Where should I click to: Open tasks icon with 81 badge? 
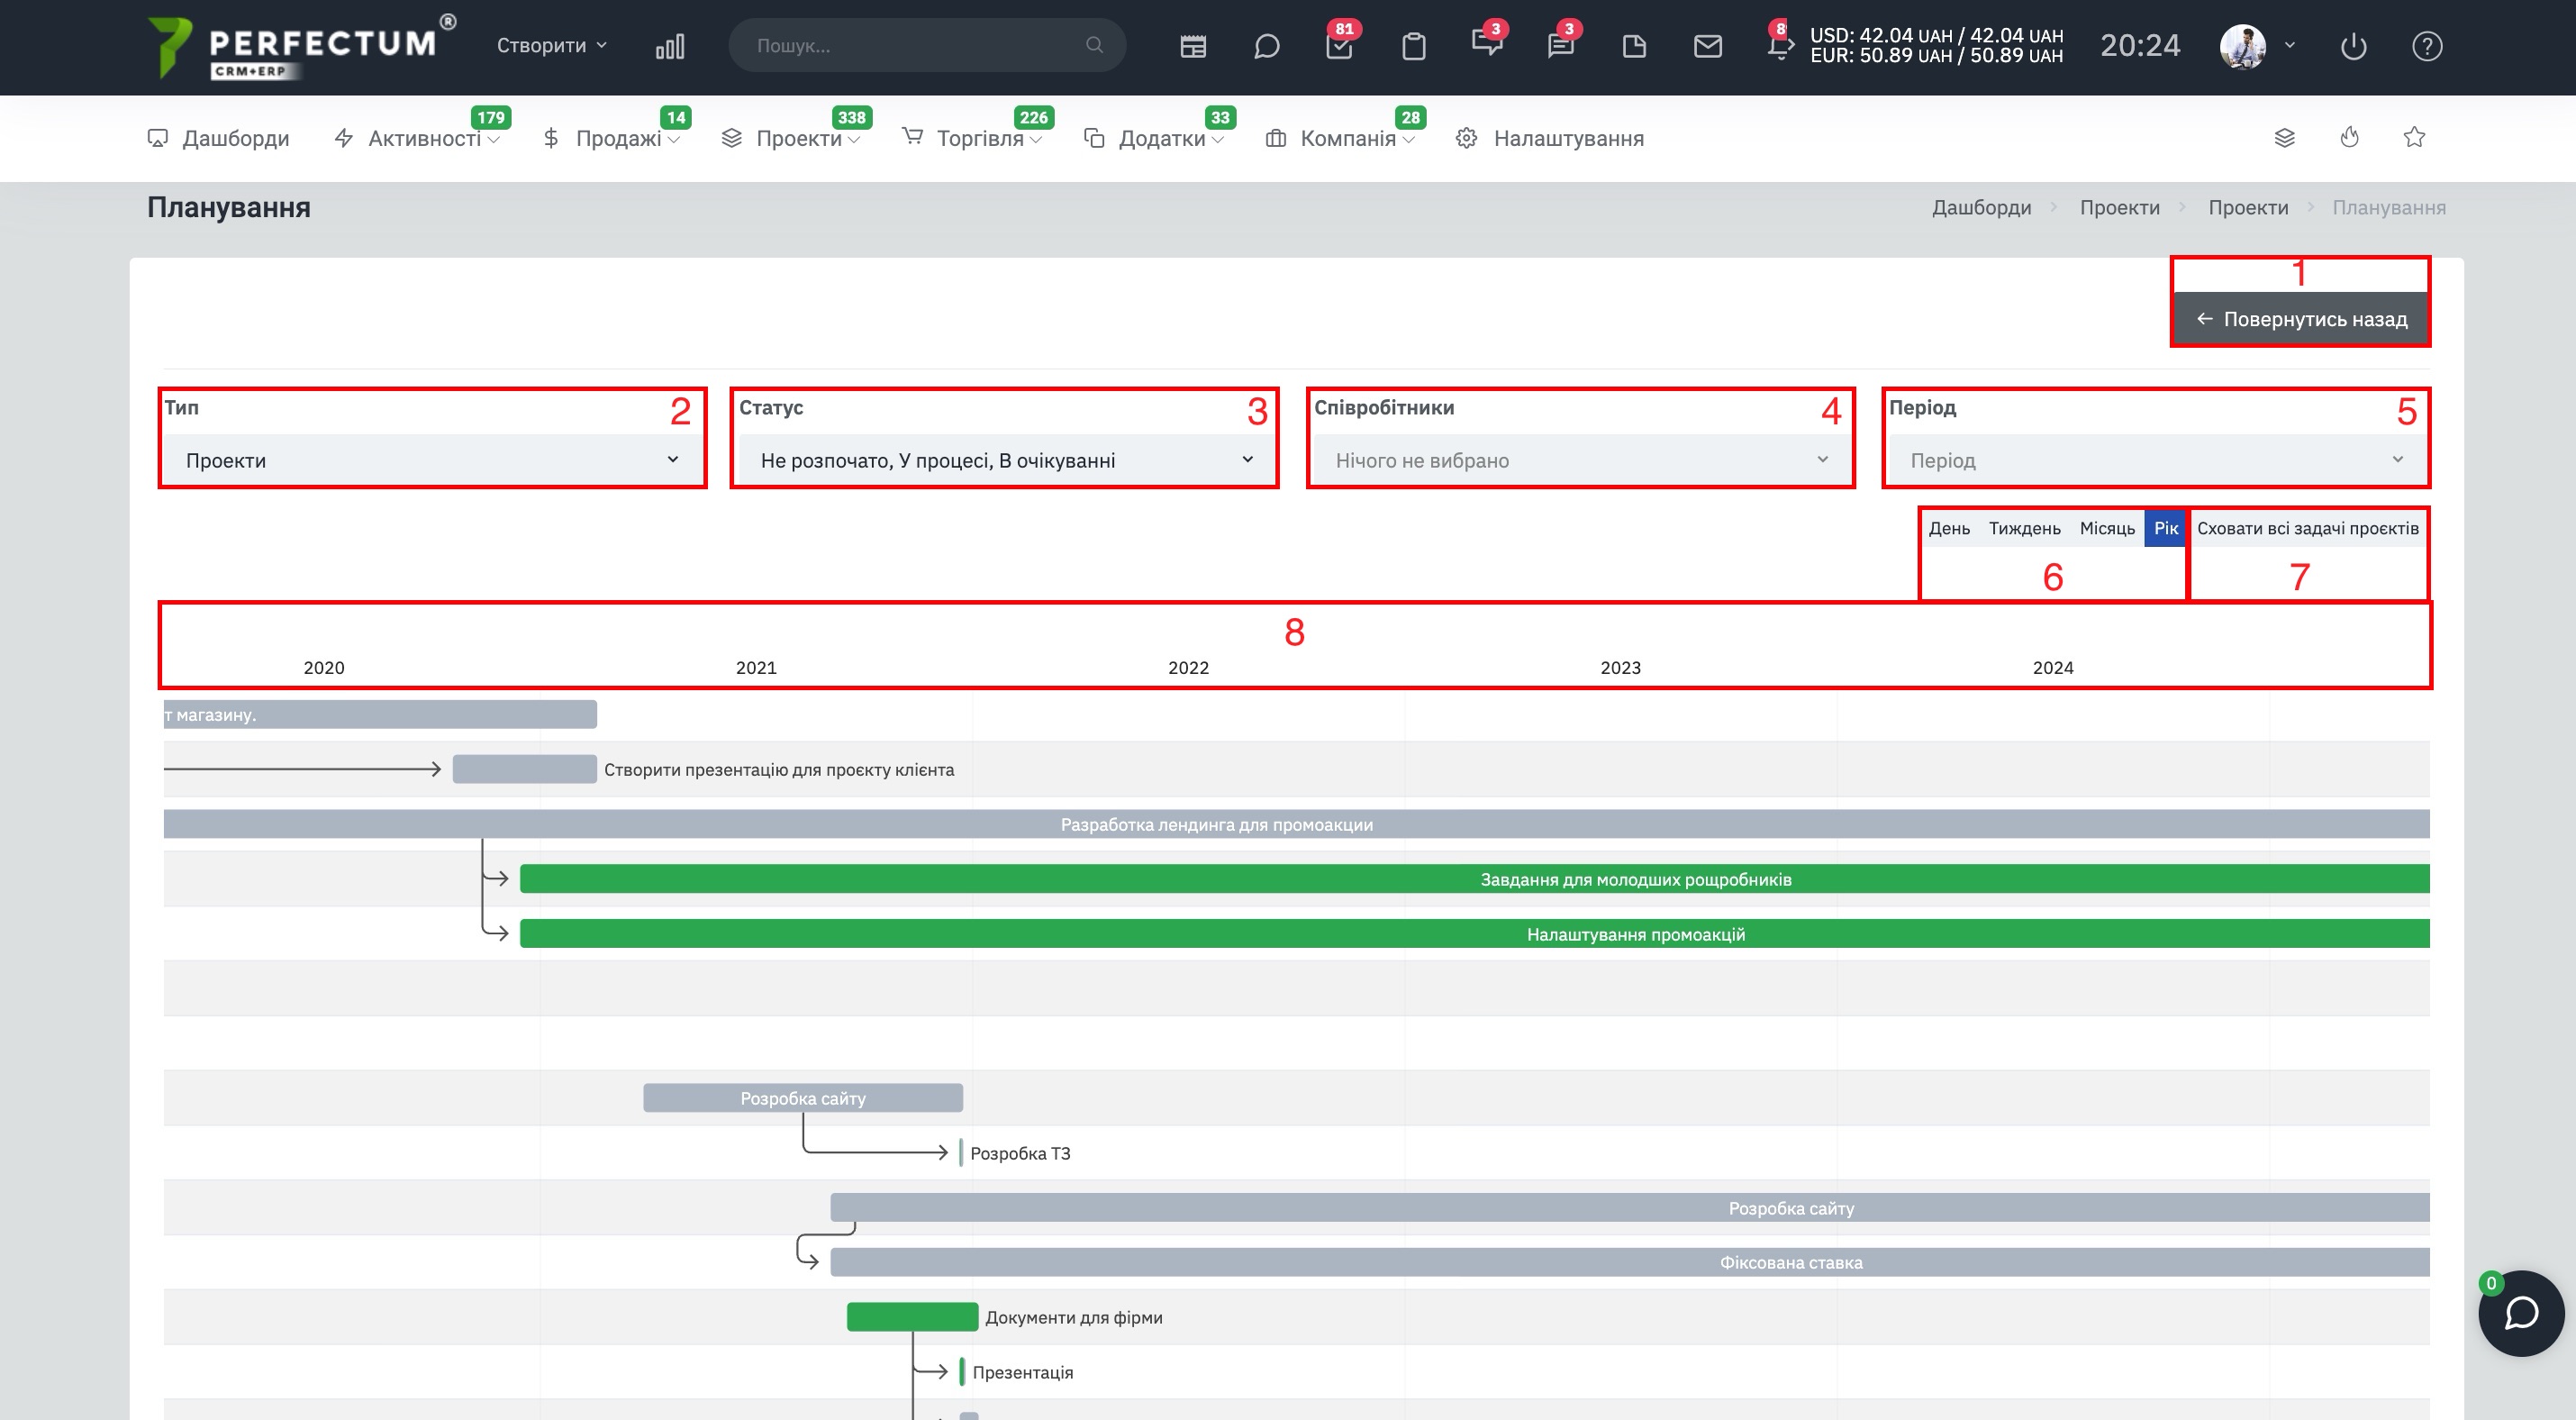(1339, 46)
